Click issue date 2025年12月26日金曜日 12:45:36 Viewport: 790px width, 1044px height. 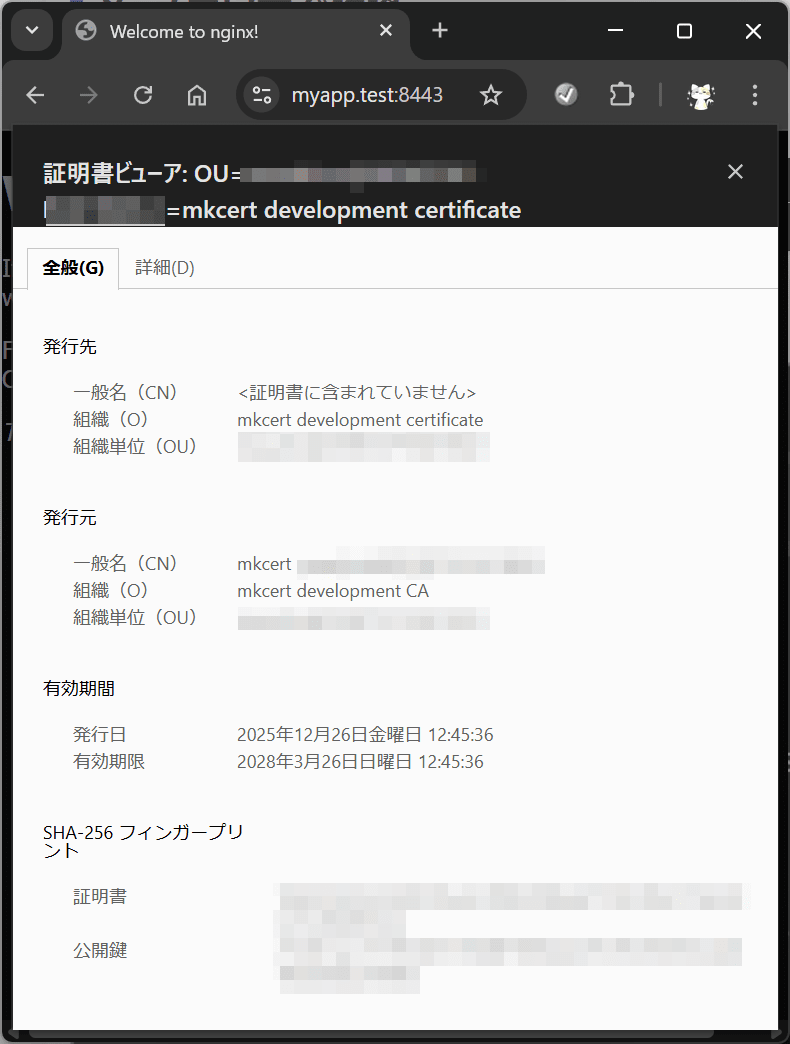tap(365, 735)
